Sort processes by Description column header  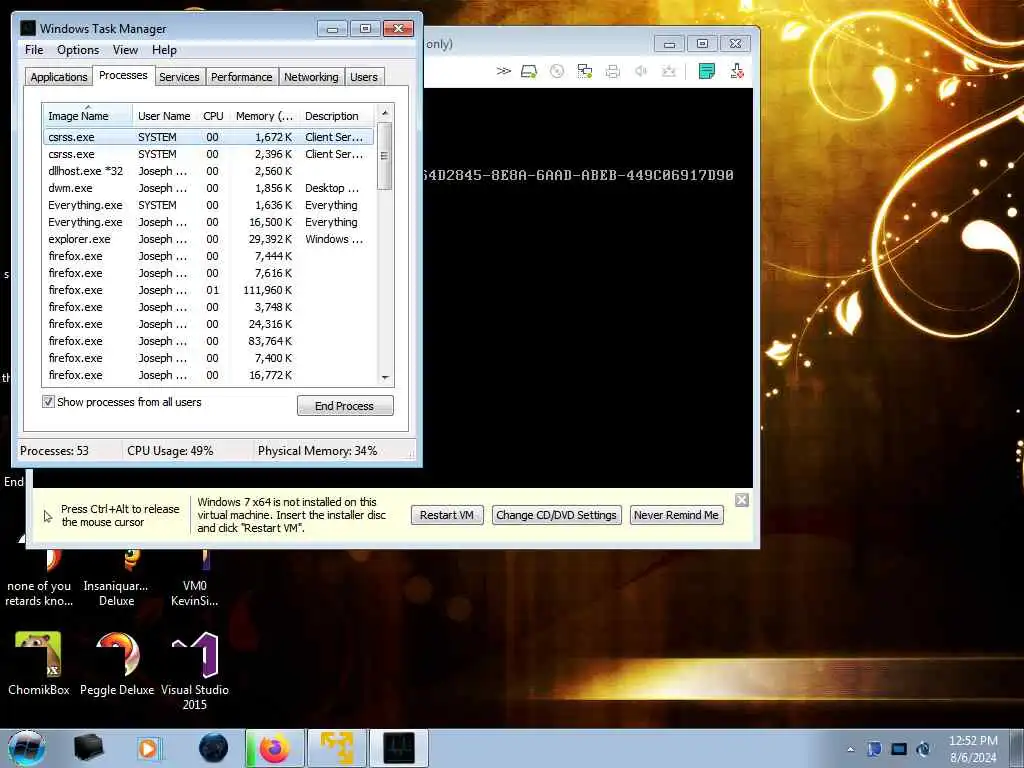[x=337, y=116]
